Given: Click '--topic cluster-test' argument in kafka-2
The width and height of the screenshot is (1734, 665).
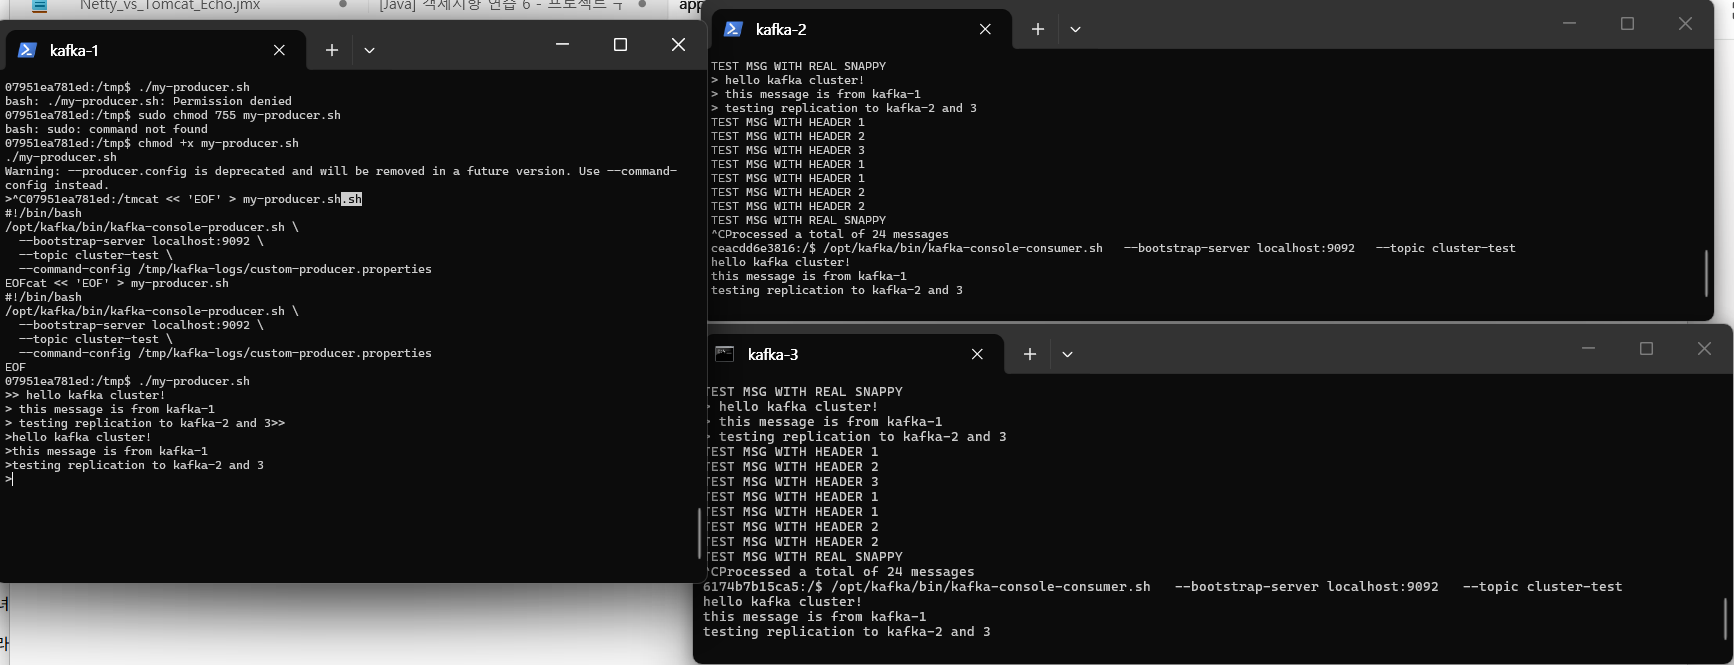Looking at the screenshot, I should pos(1446,248).
